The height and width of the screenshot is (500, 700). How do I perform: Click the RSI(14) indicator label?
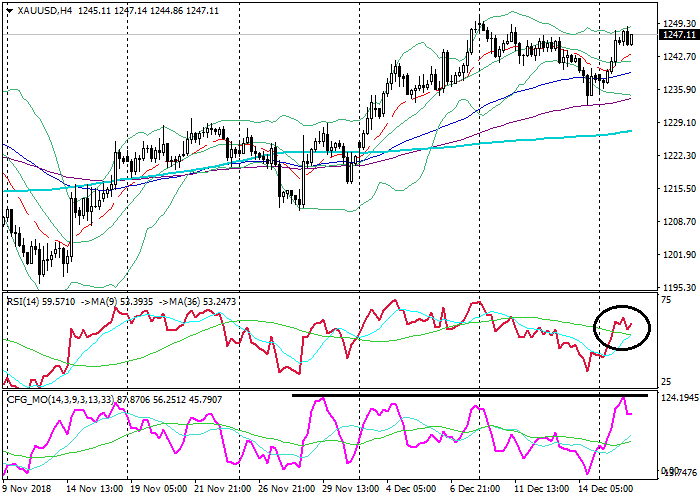pos(24,299)
